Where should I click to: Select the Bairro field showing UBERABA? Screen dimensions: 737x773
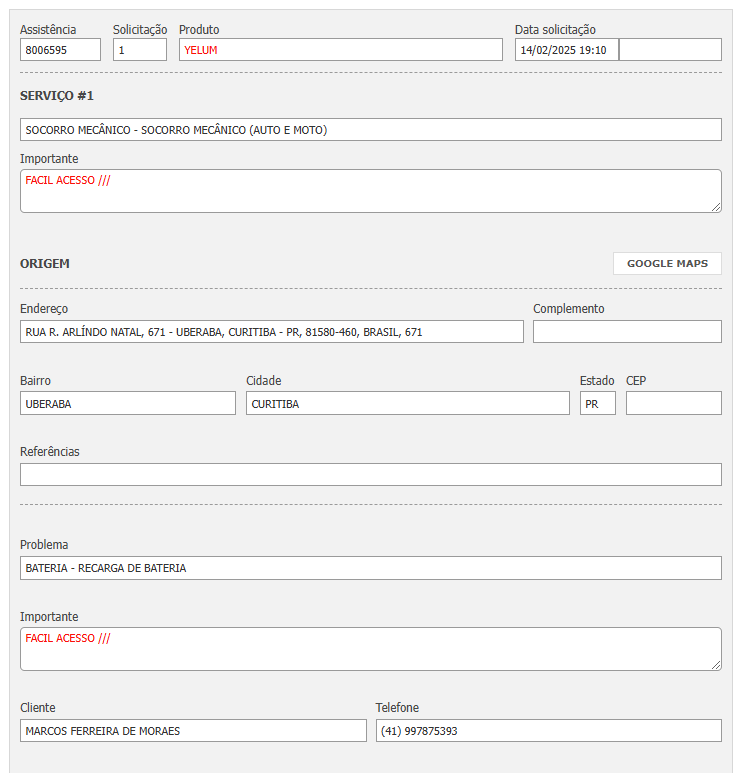pos(128,403)
